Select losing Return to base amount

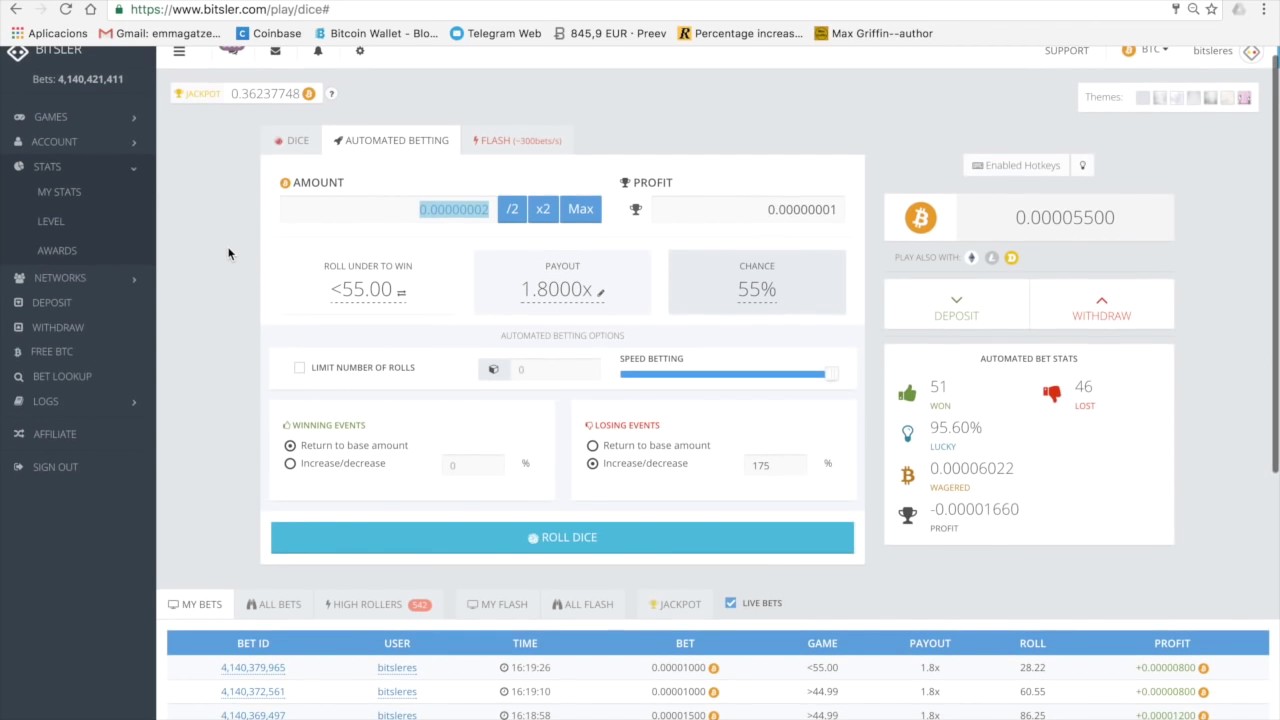tap(592, 446)
